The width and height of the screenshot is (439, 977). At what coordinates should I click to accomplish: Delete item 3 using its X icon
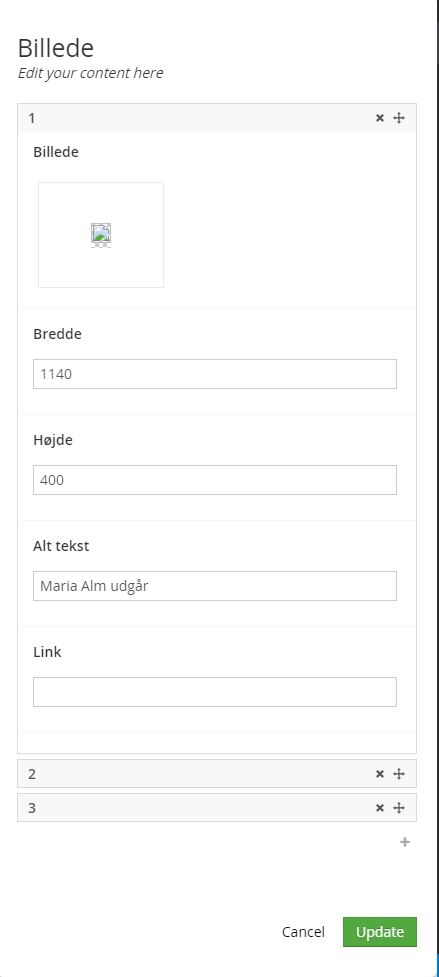[x=380, y=808]
